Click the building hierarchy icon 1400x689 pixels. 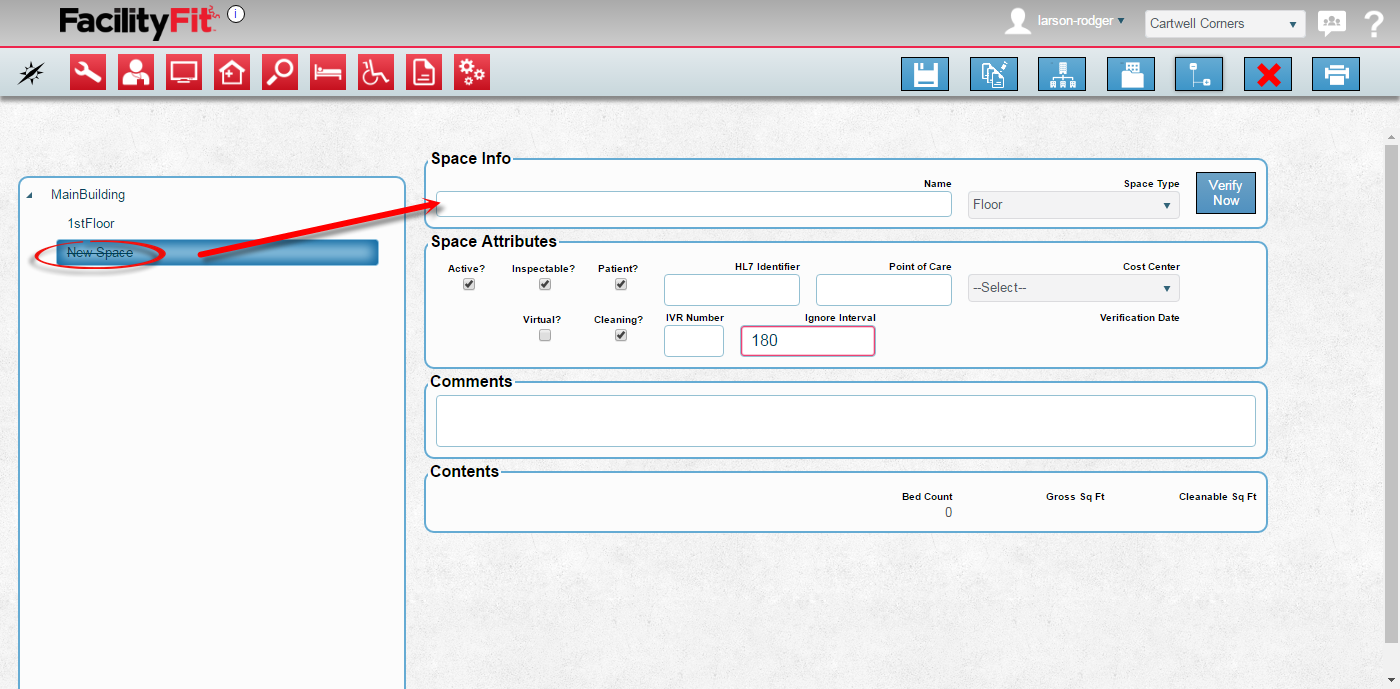[x=1061, y=75]
